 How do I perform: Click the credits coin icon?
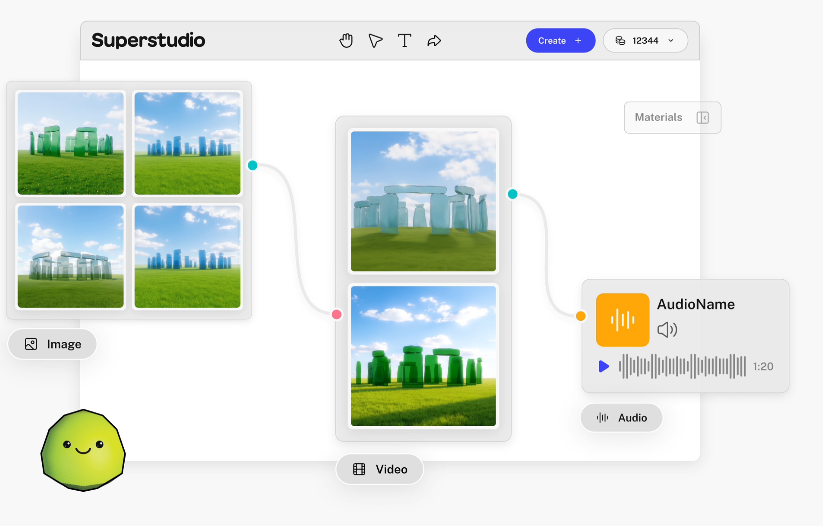(620, 40)
